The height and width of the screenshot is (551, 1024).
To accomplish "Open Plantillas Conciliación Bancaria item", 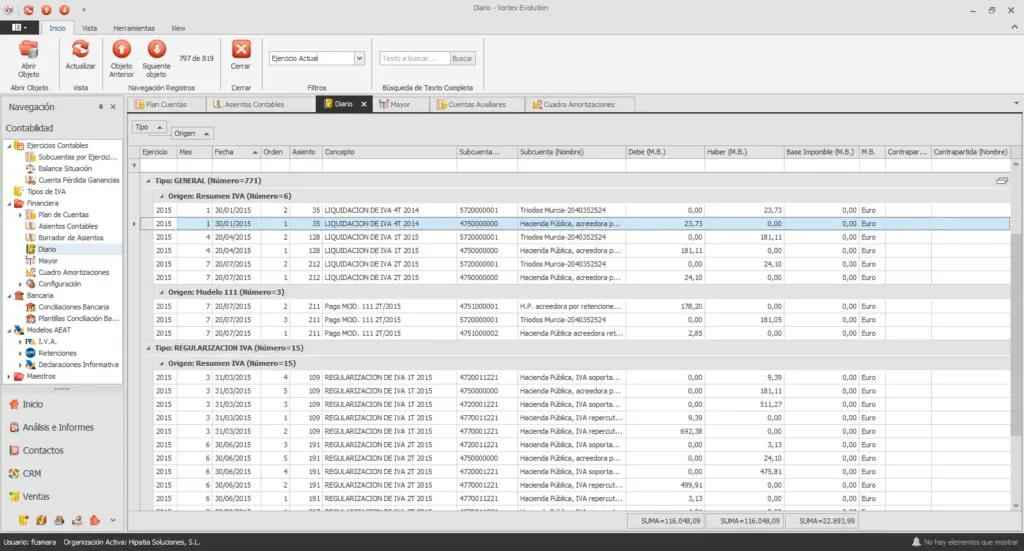I will coord(78,319).
